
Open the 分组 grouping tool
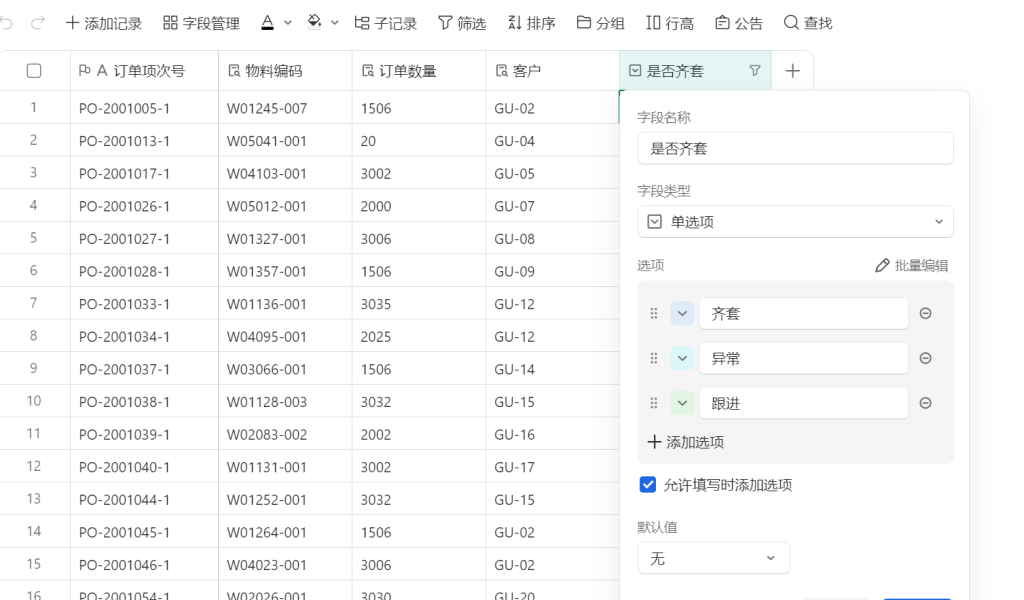click(x=601, y=24)
